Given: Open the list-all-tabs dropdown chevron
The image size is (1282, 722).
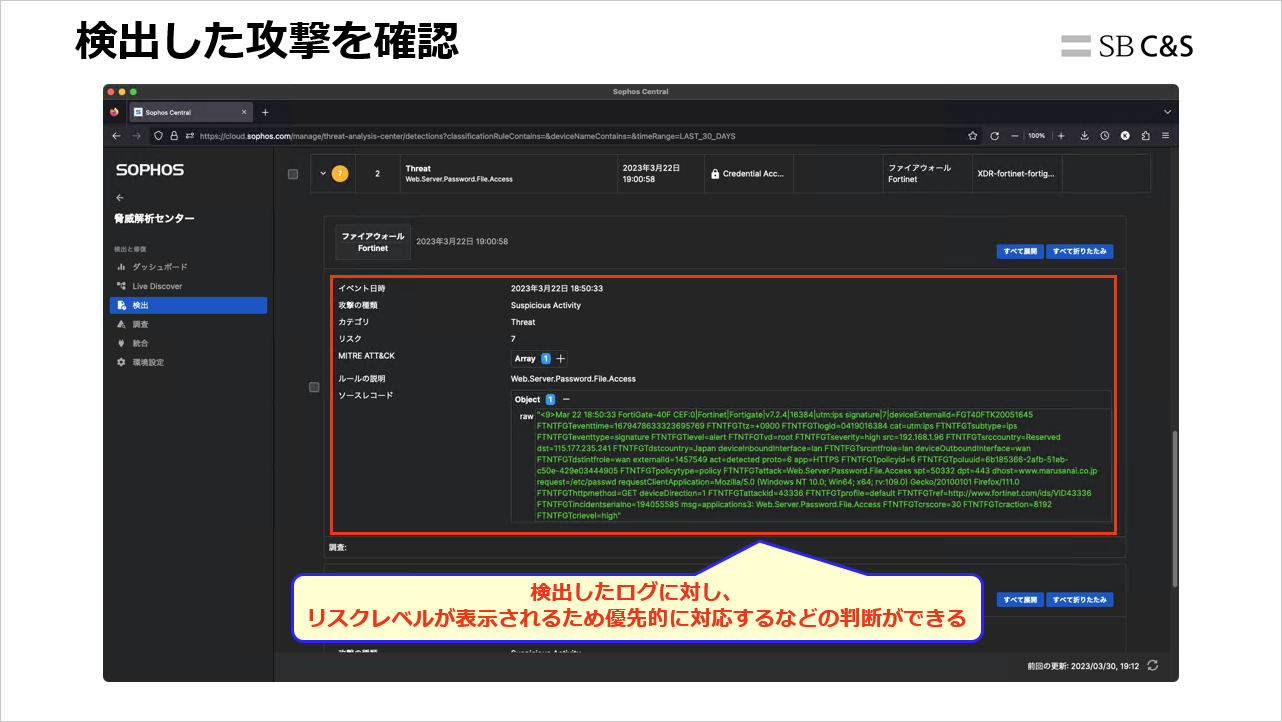Looking at the screenshot, I should tap(1167, 112).
